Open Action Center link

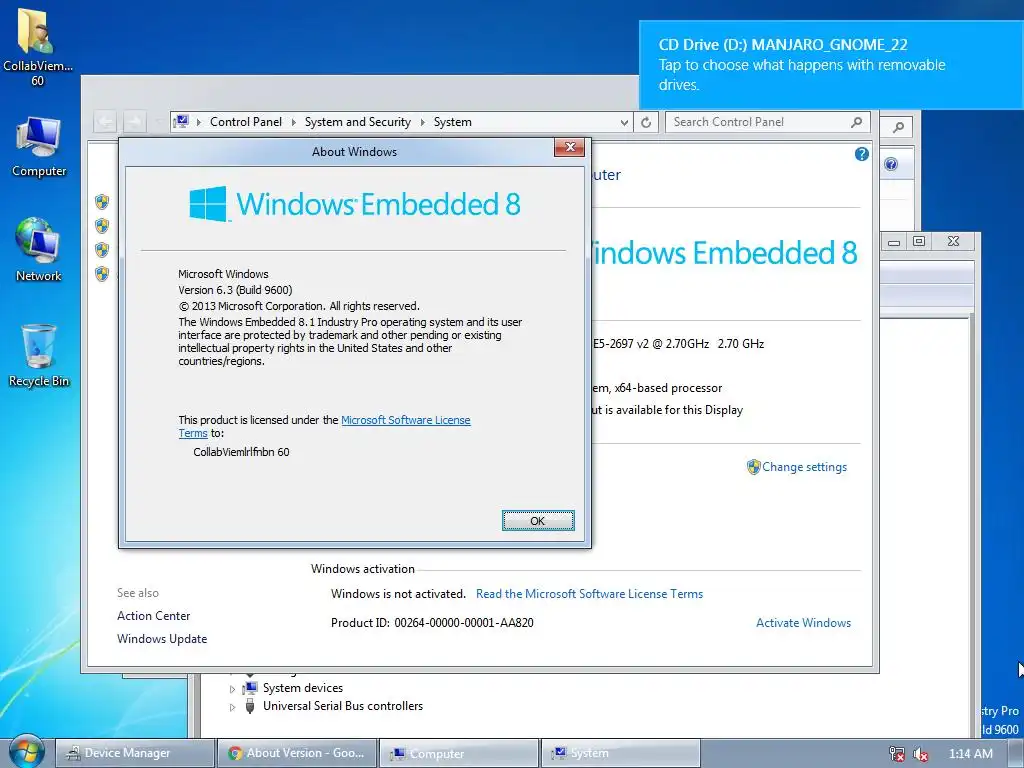[153, 616]
